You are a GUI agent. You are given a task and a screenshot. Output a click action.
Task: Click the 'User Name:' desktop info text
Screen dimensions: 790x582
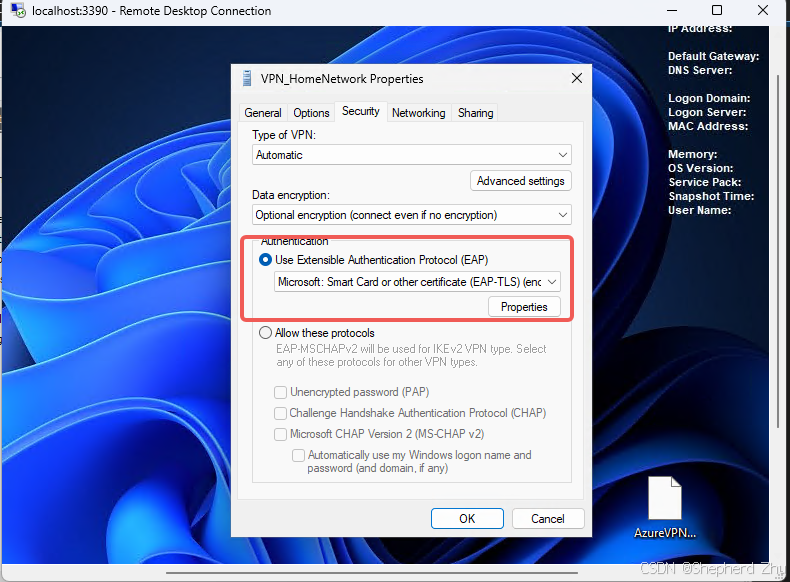pyautogui.click(x=699, y=210)
